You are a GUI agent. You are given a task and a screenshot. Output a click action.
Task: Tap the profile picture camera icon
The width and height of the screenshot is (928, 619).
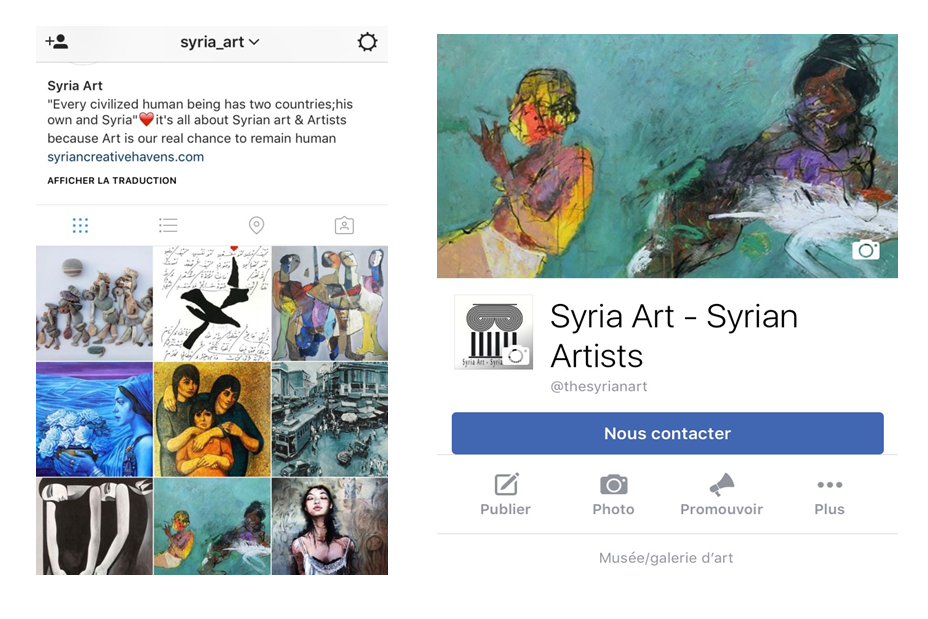pyautogui.click(x=517, y=355)
